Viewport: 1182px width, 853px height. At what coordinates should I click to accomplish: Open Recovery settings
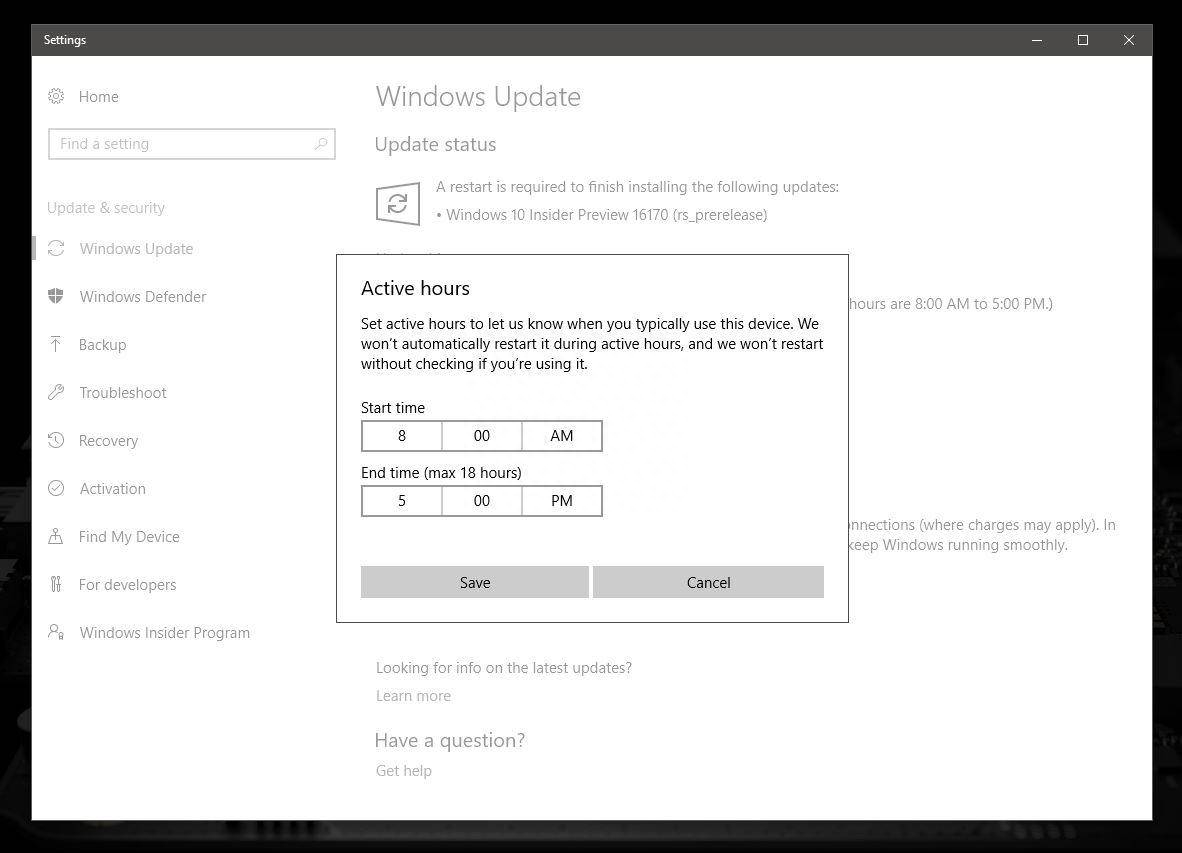(108, 440)
